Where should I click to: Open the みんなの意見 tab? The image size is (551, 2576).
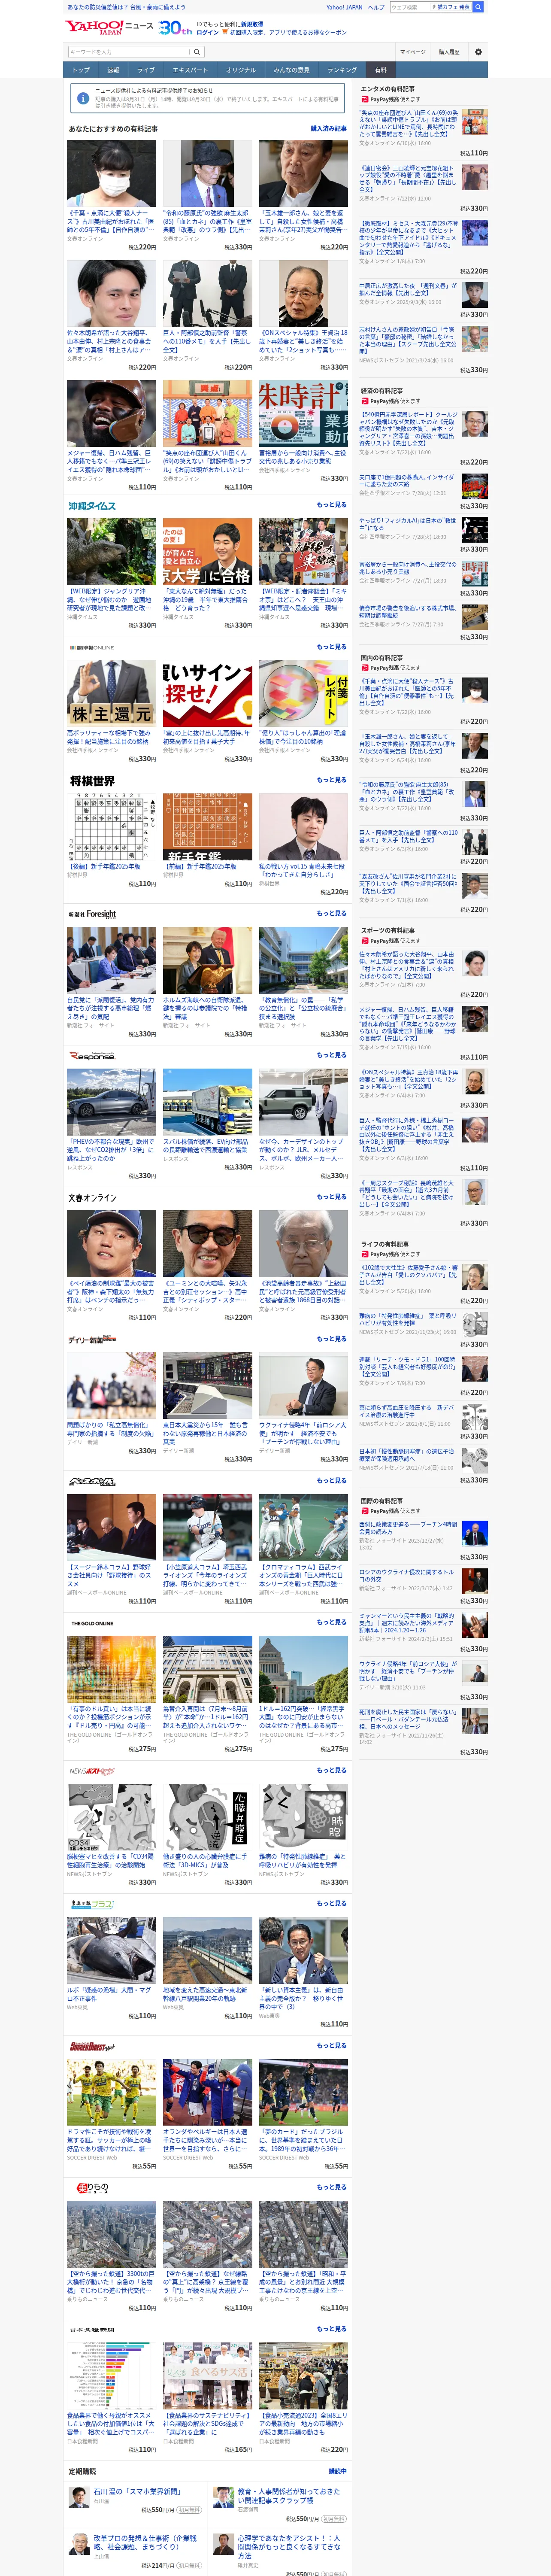coord(292,70)
